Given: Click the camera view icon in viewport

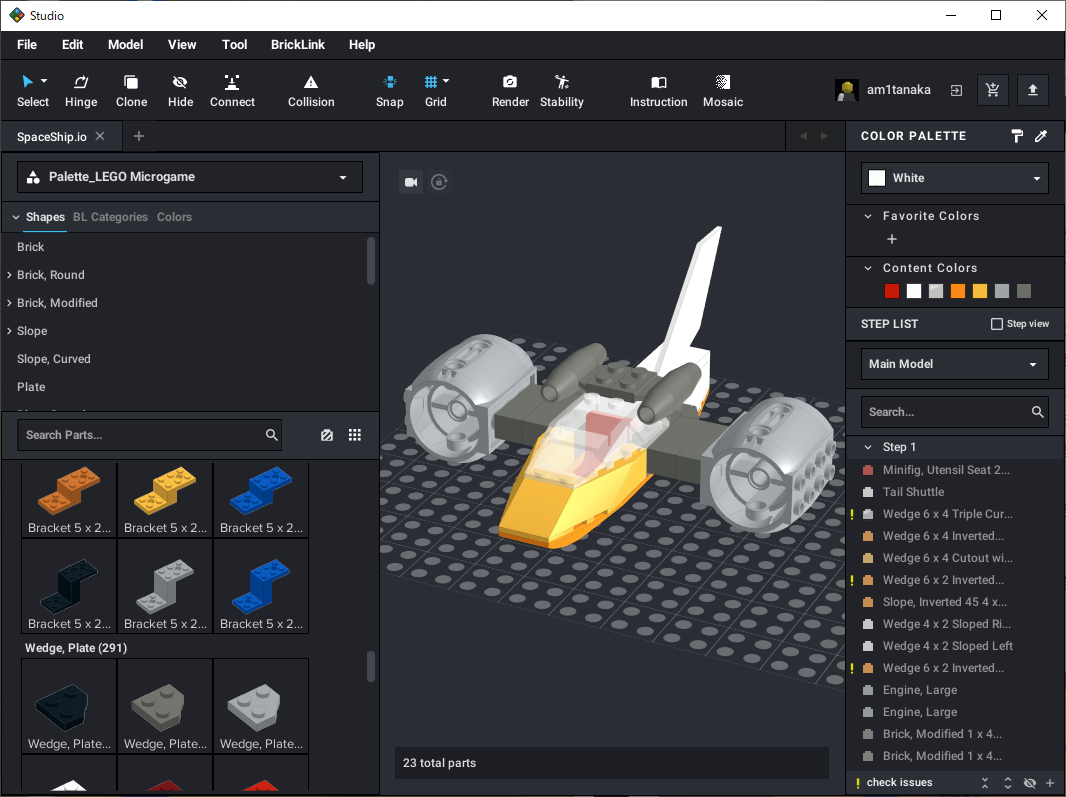Looking at the screenshot, I should pos(411,182).
